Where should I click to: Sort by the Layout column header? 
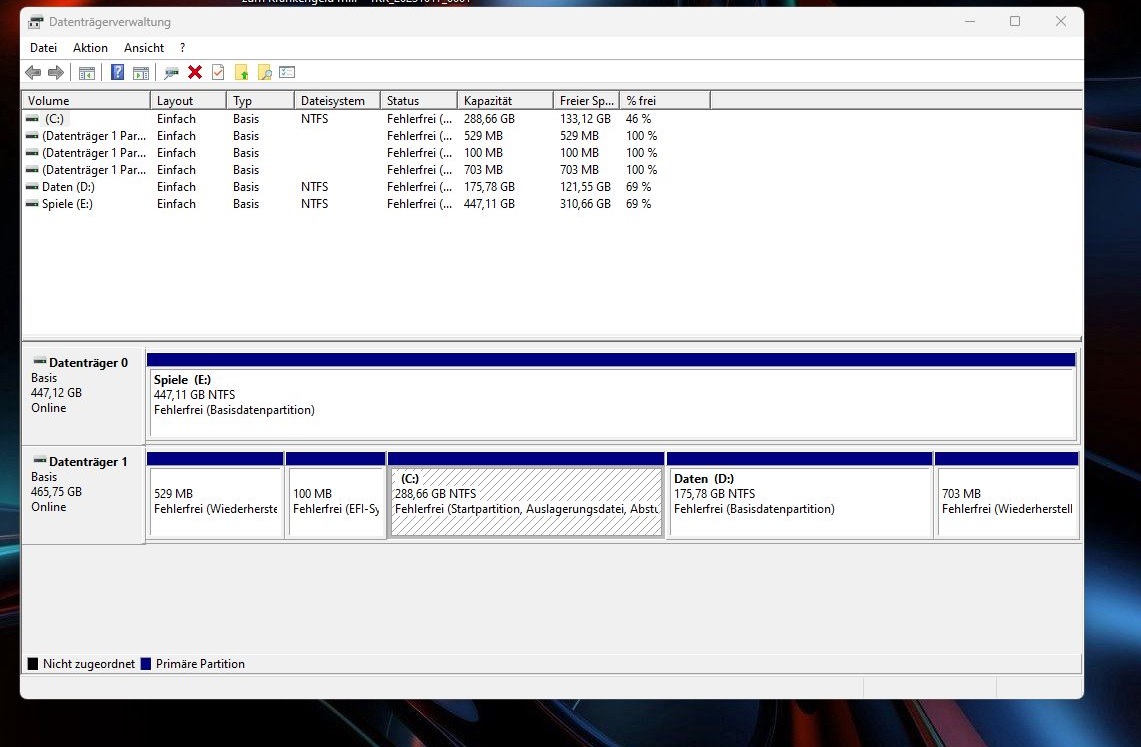pyautogui.click(x=188, y=100)
